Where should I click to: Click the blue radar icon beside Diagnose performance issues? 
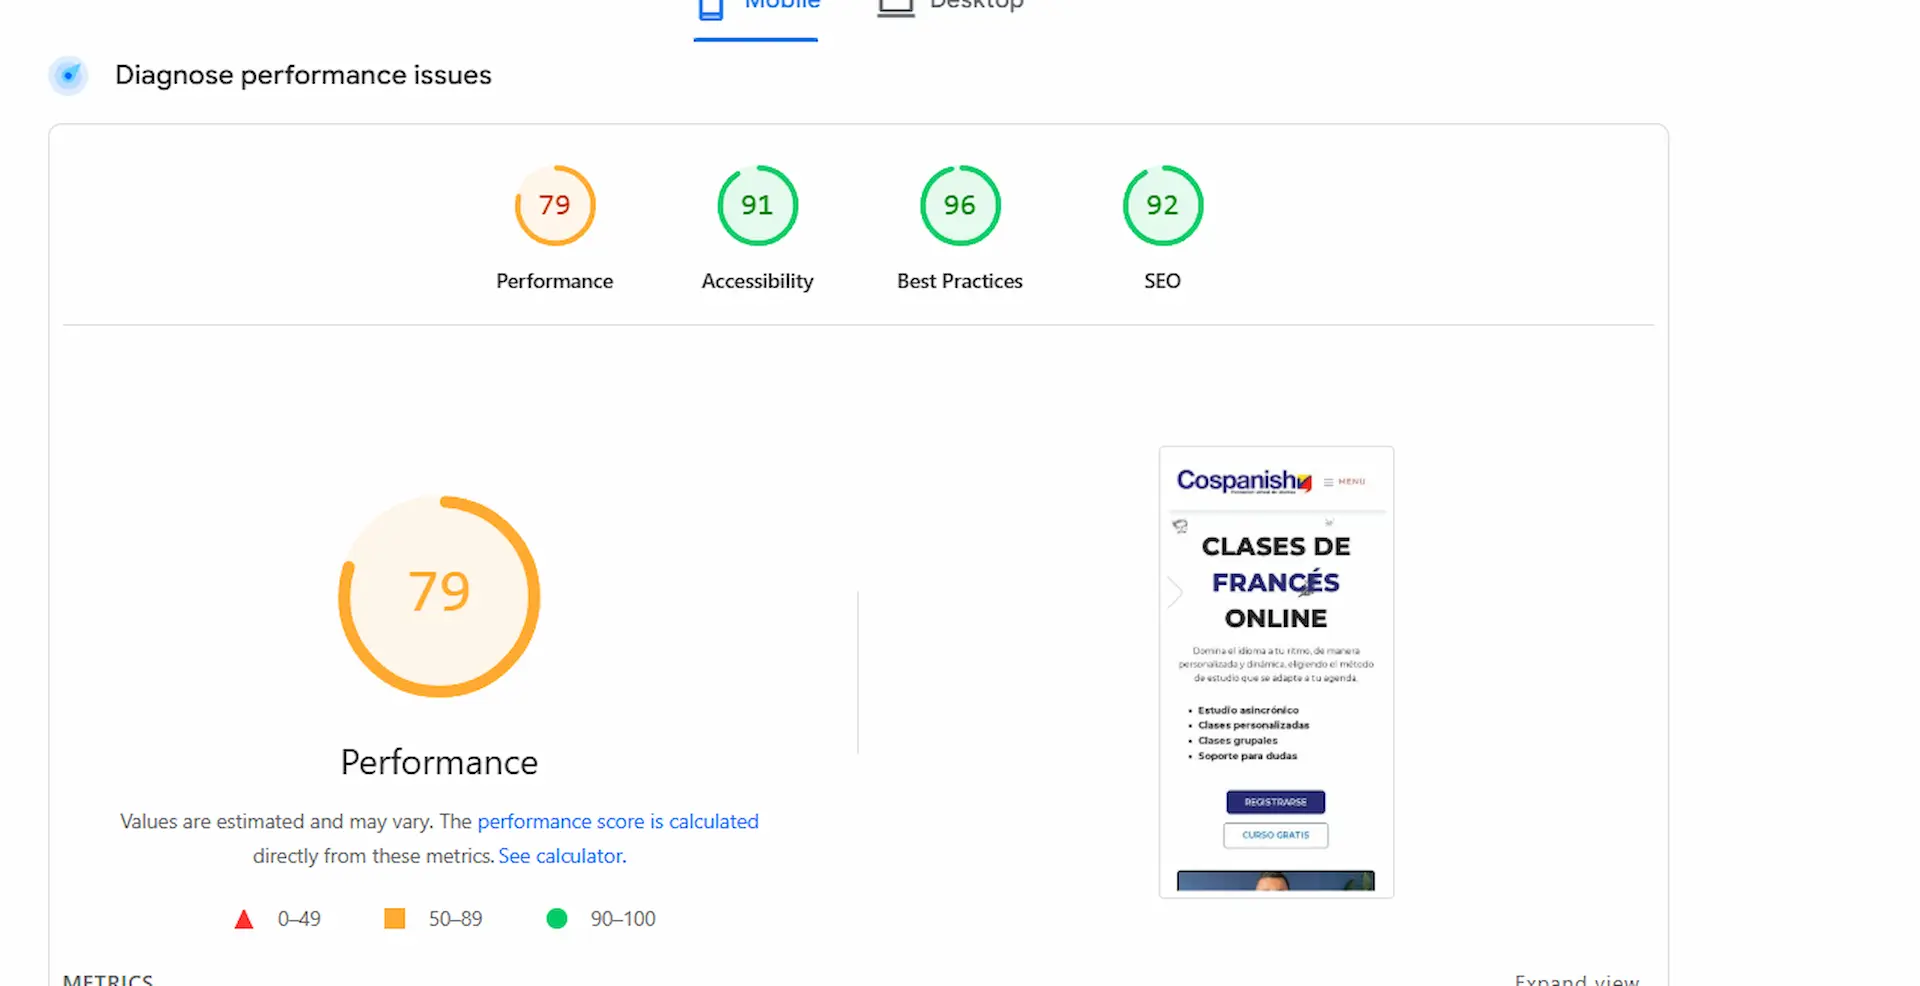click(x=68, y=76)
